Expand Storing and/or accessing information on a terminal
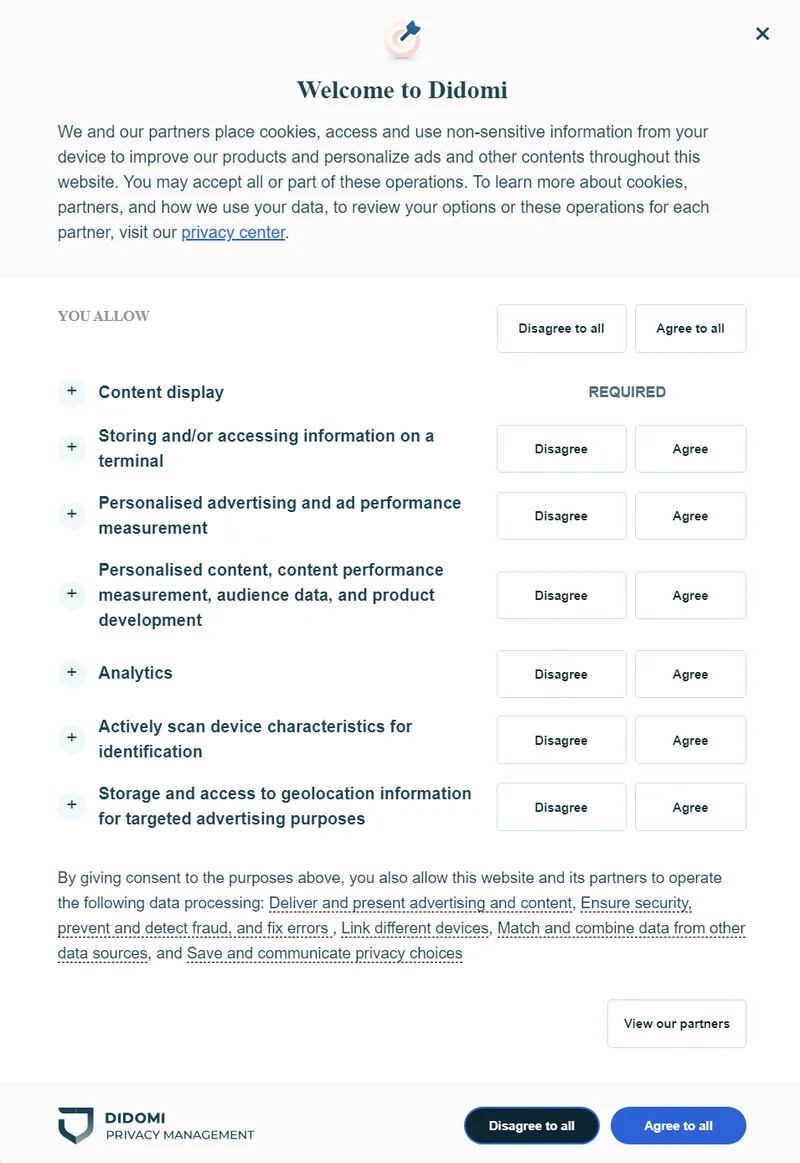800x1163 pixels. pyautogui.click(x=71, y=448)
